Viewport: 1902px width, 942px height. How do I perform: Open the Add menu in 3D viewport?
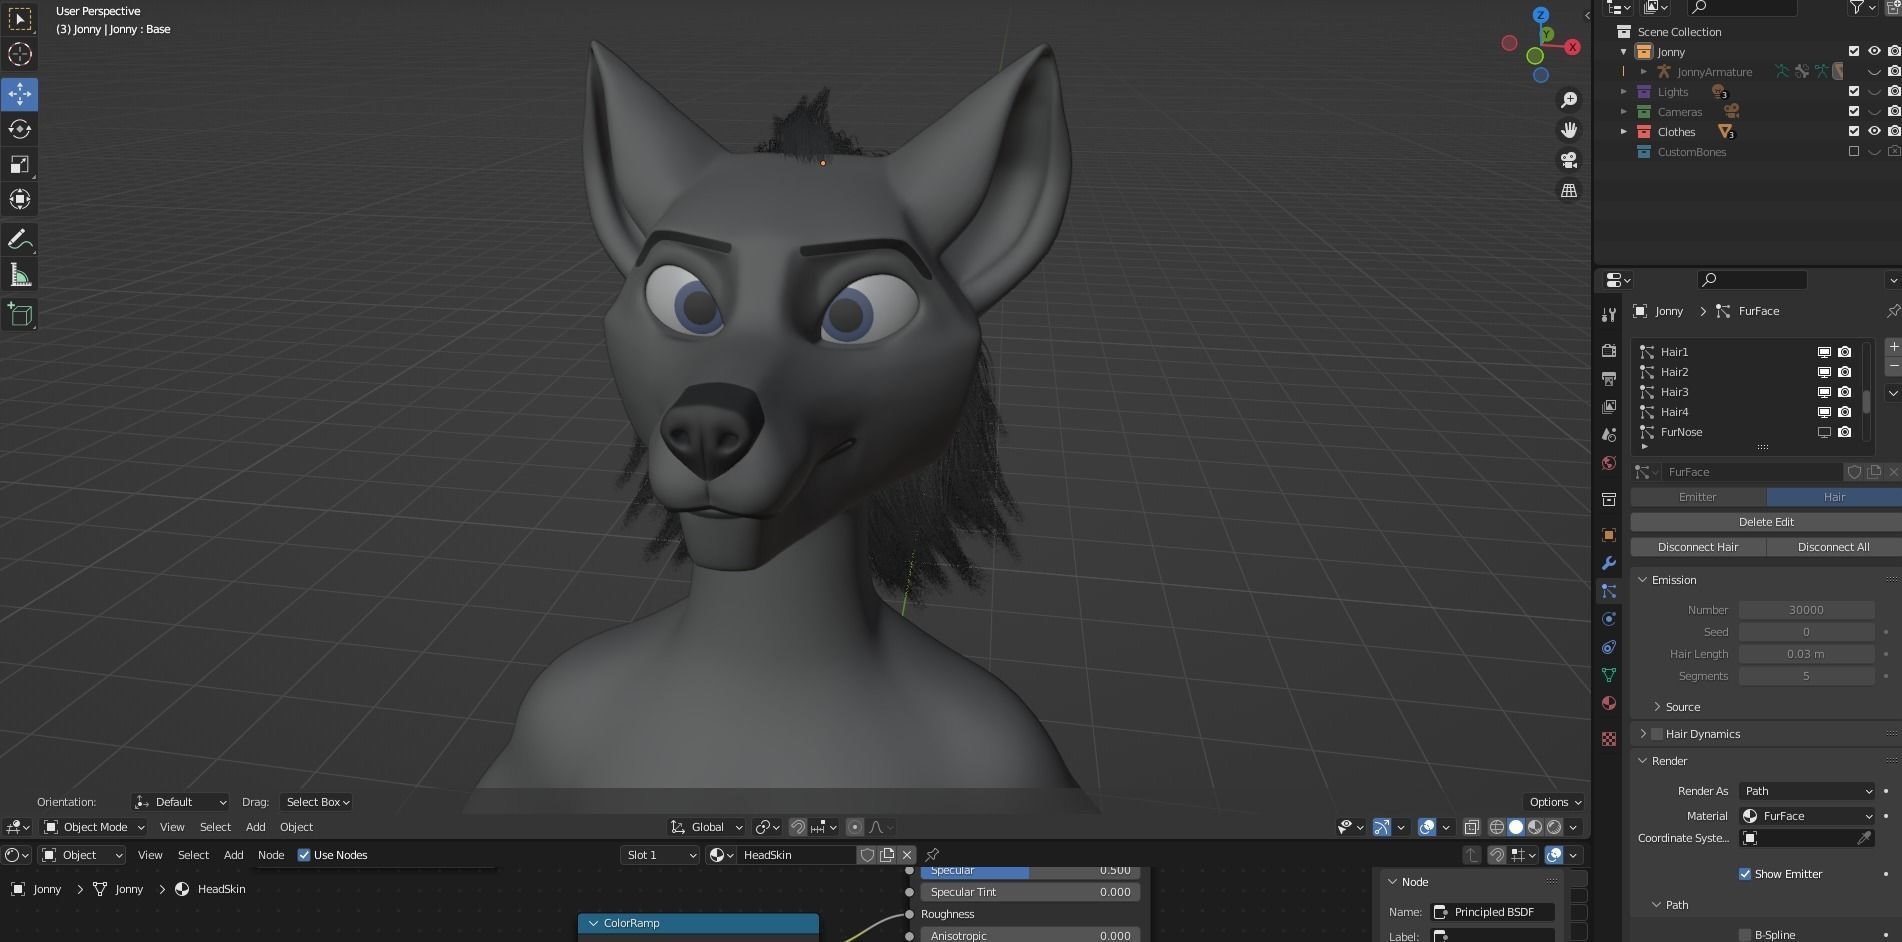[x=255, y=827]
